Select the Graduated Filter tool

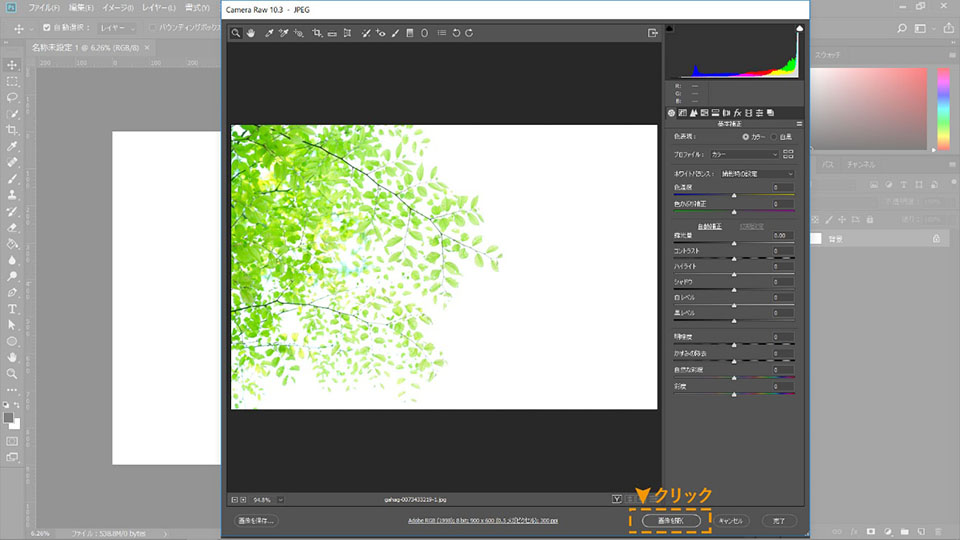tap(410, 33)
